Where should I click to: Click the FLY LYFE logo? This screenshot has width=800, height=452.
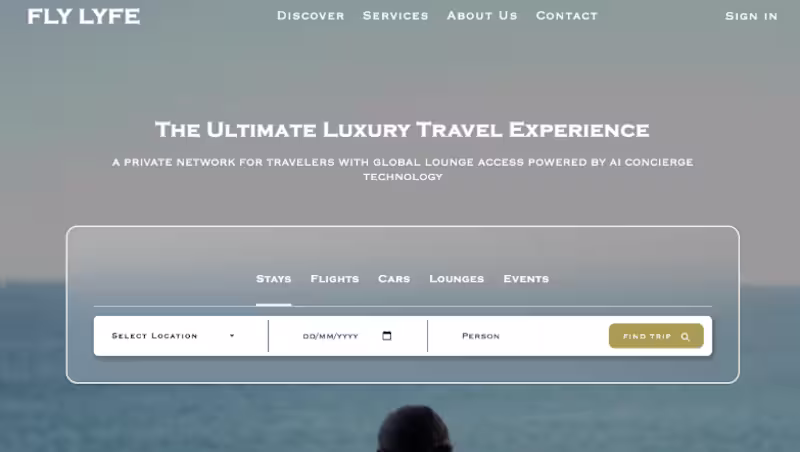pos(84,16)
